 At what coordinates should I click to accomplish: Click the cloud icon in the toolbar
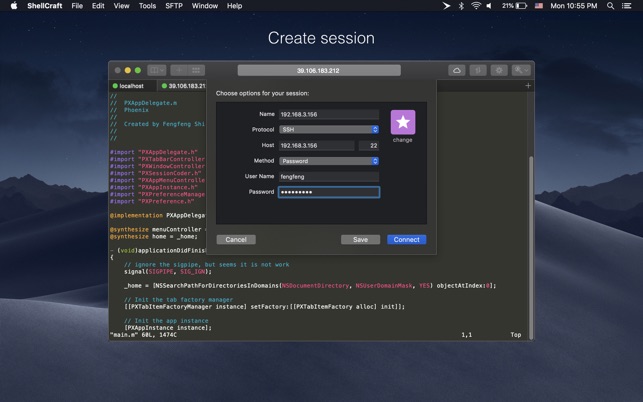pos(457,70)
